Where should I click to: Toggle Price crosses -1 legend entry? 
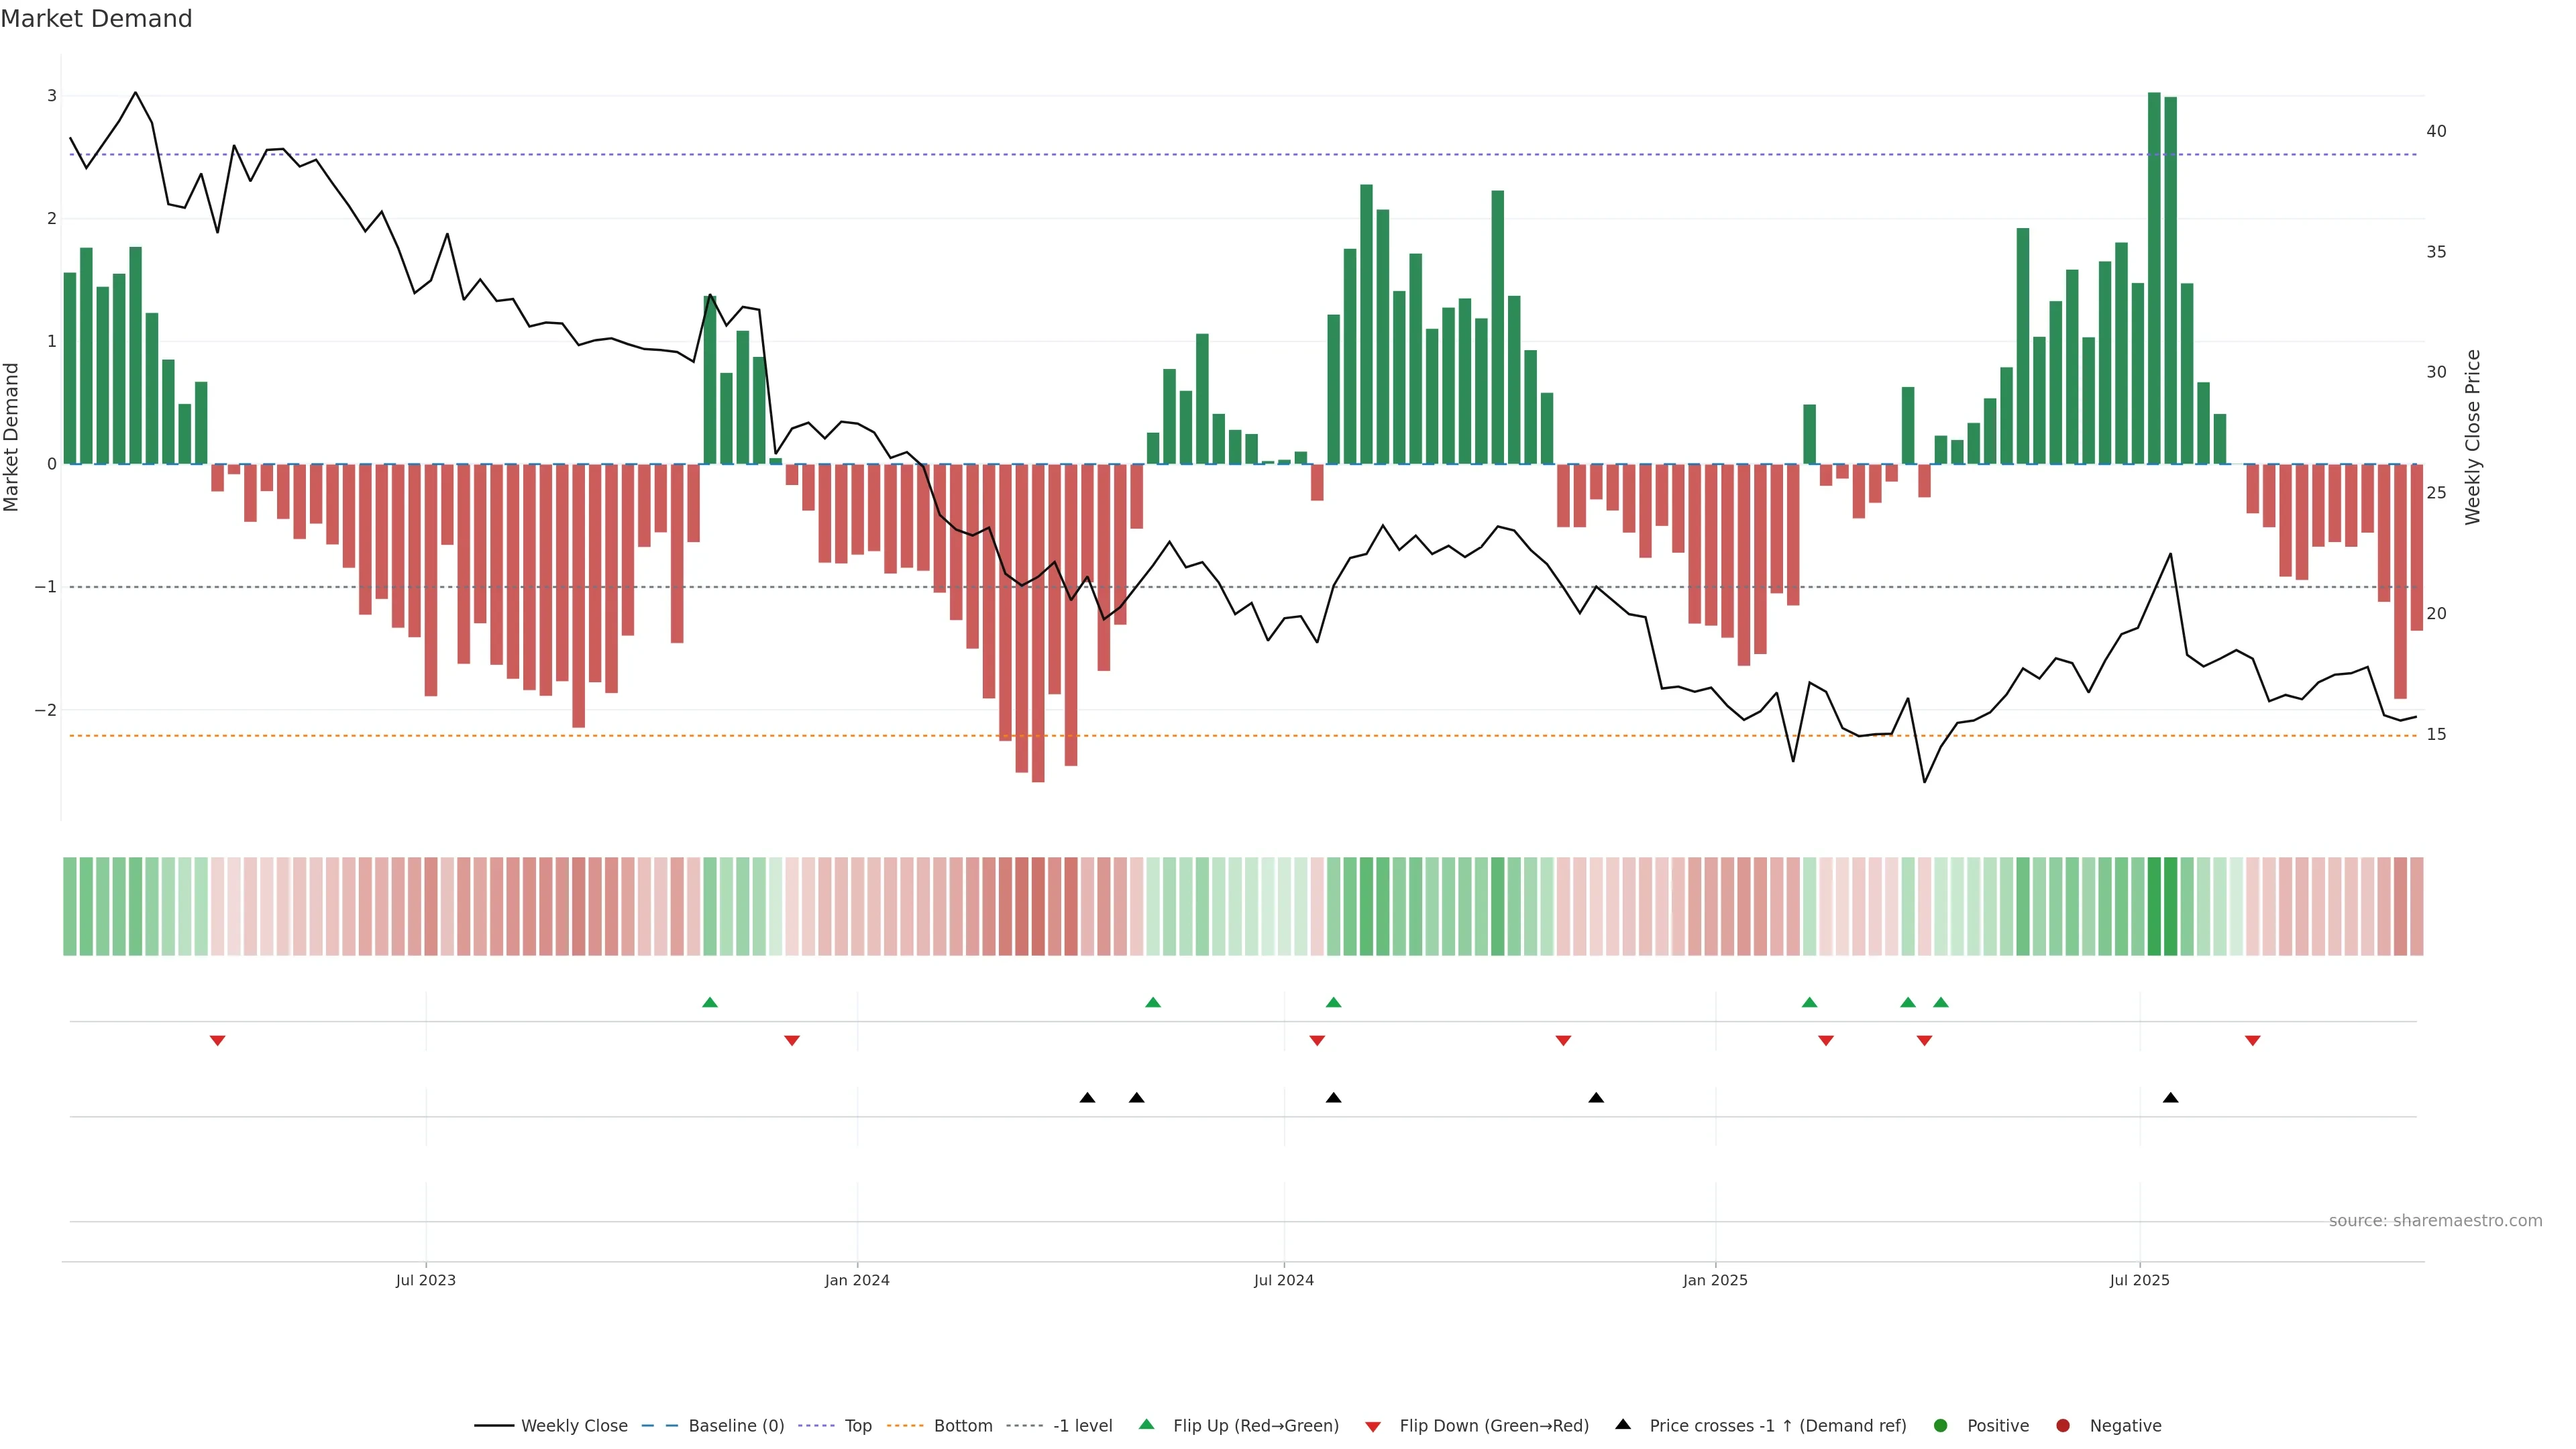click(x=1777, y=1426)
